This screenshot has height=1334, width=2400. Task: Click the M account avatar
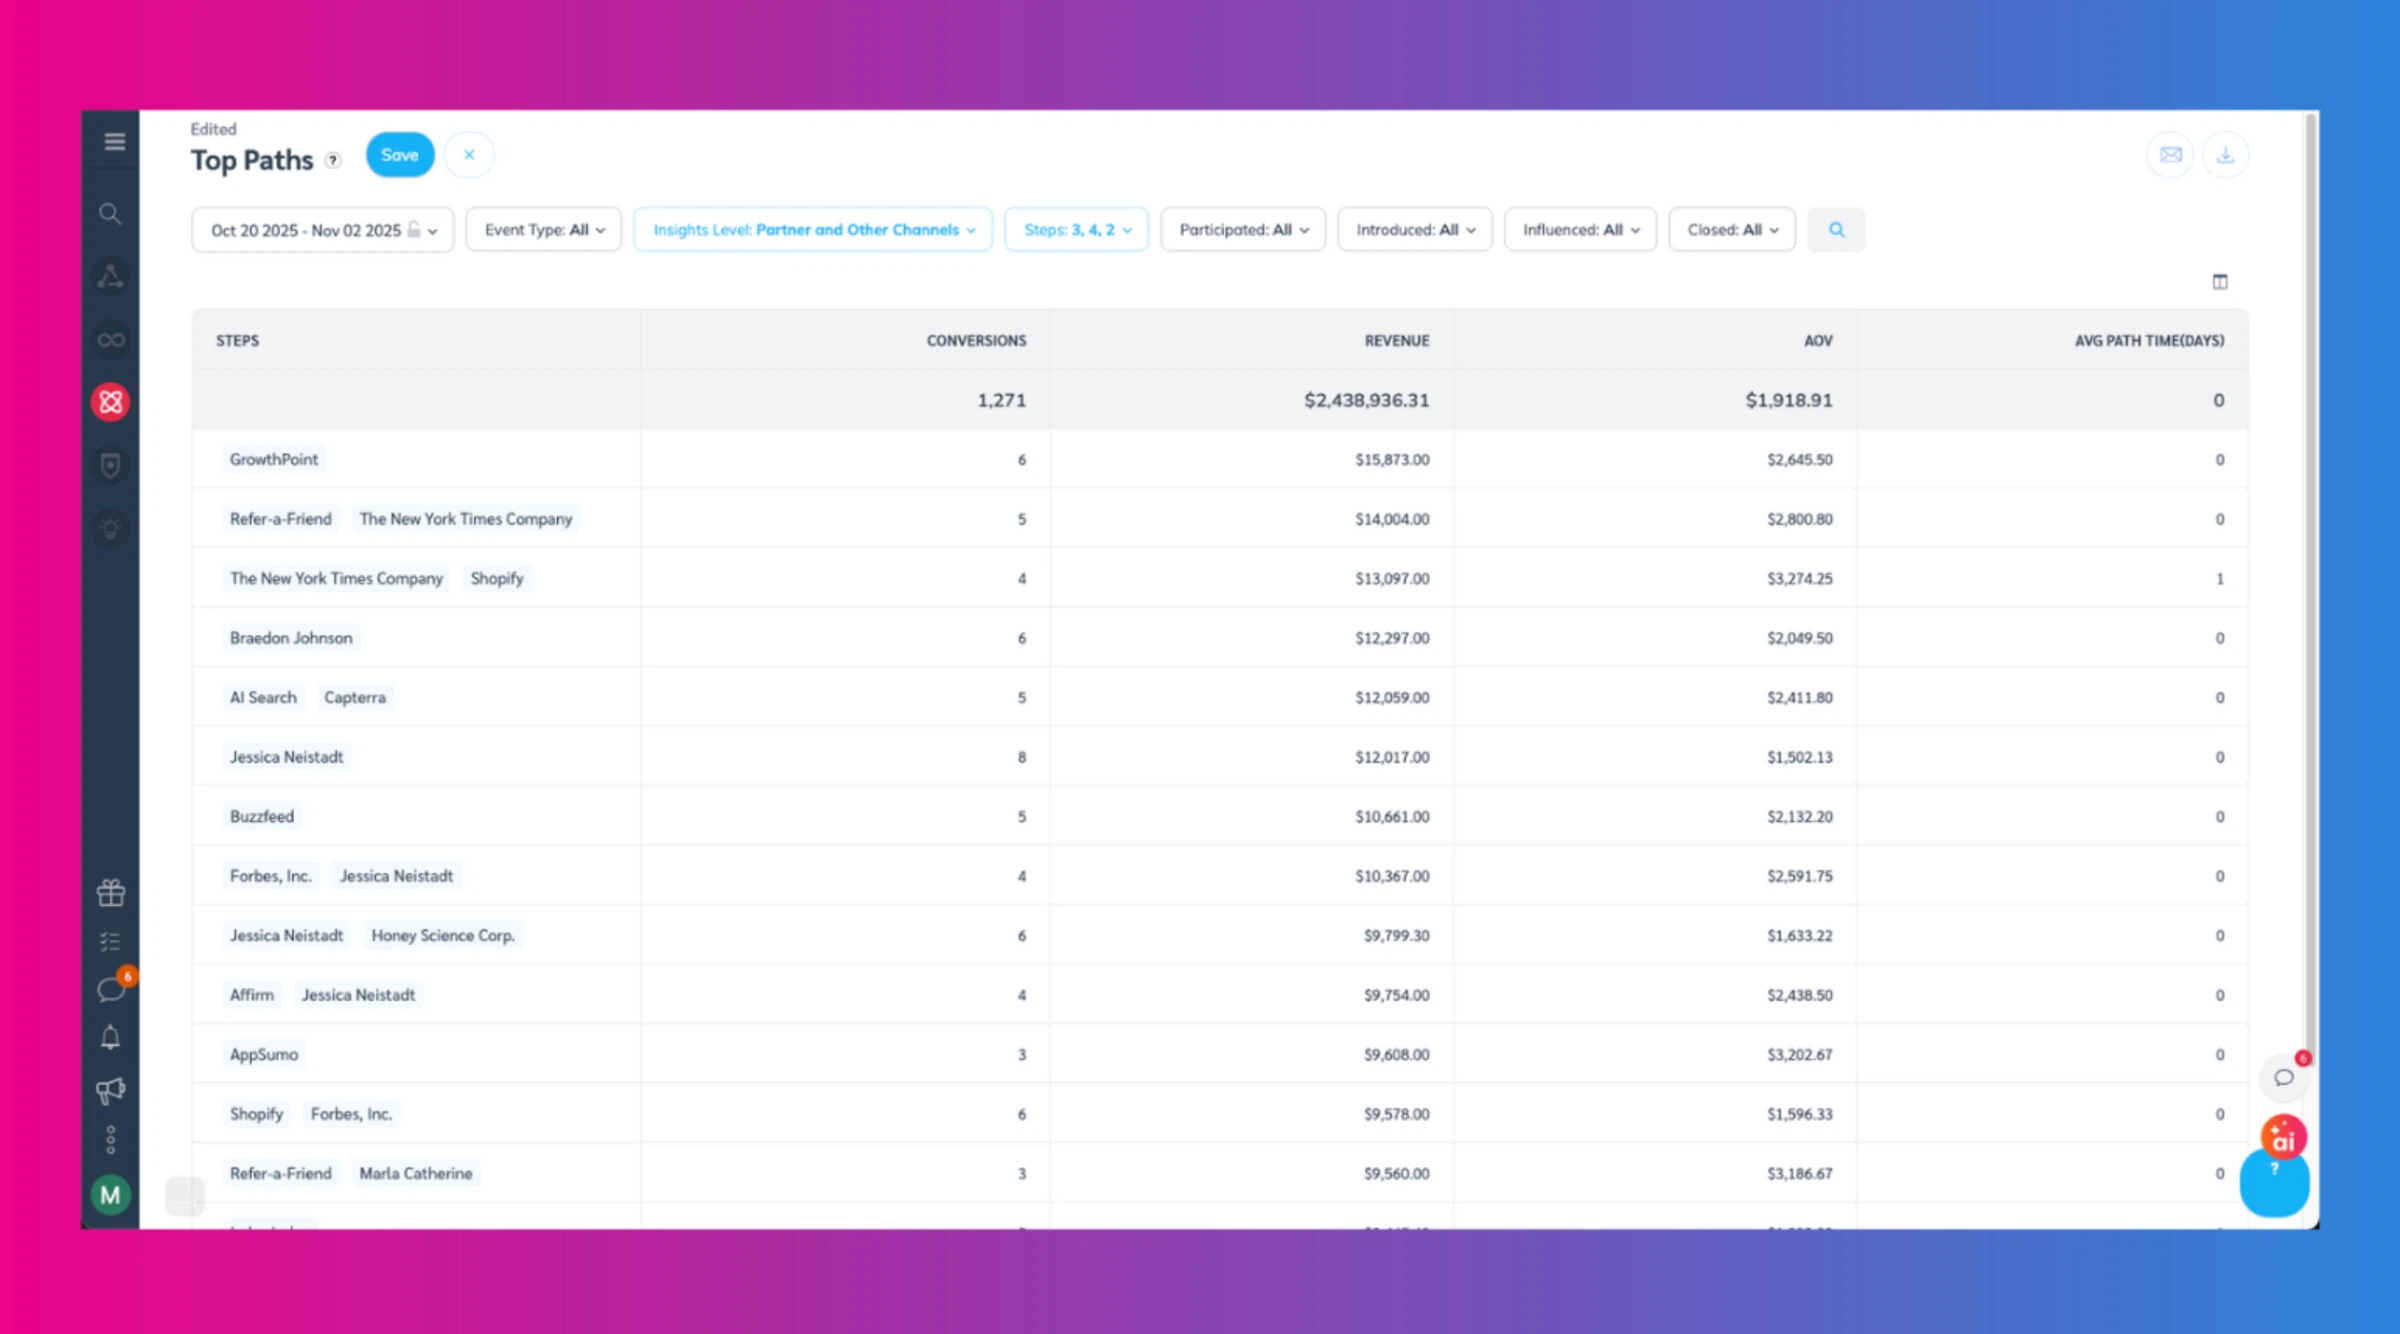[110, 1194]
